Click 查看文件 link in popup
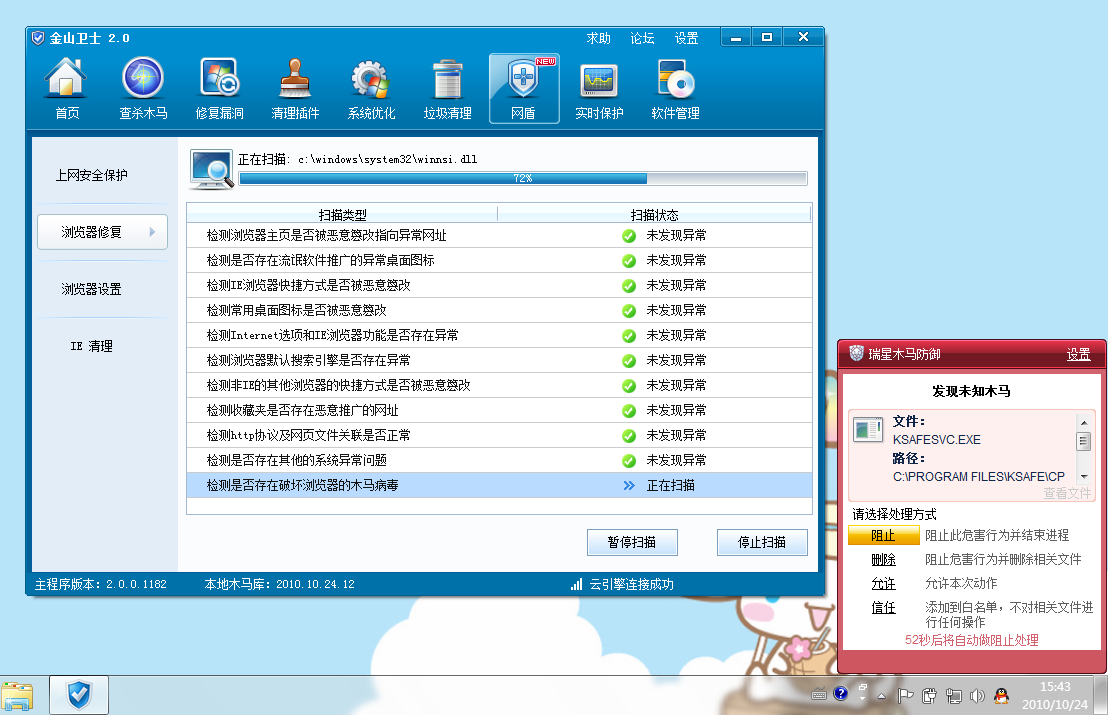The height and width of the screenshot is (715, 1108). [x=1067, y=493]
